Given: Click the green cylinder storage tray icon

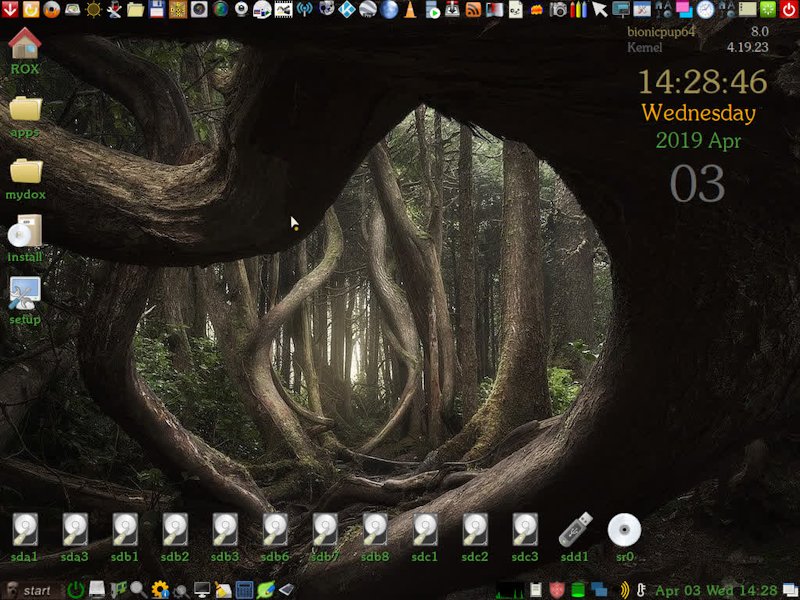Looking at the screenshot, I should [578, 590].
